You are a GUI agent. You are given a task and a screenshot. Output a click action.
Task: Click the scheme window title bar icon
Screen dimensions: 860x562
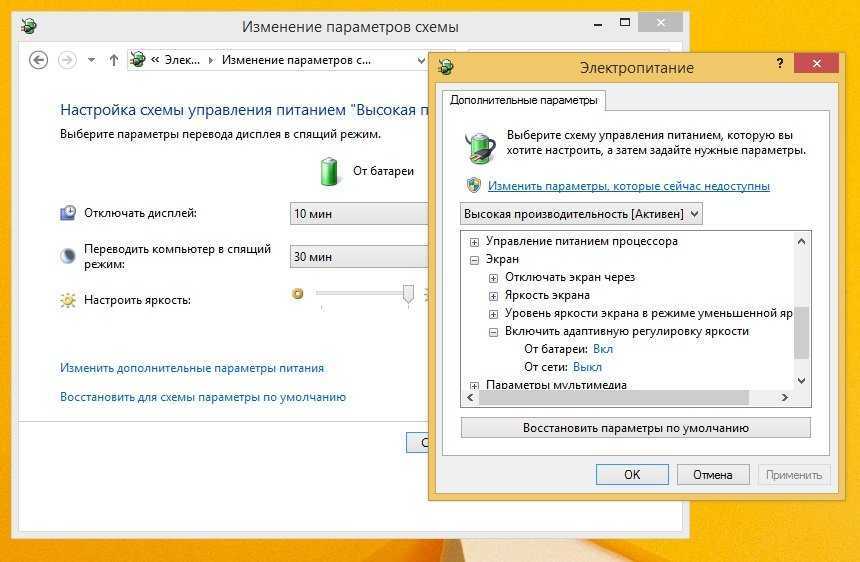pyautogui.click(x=29, y=26)
